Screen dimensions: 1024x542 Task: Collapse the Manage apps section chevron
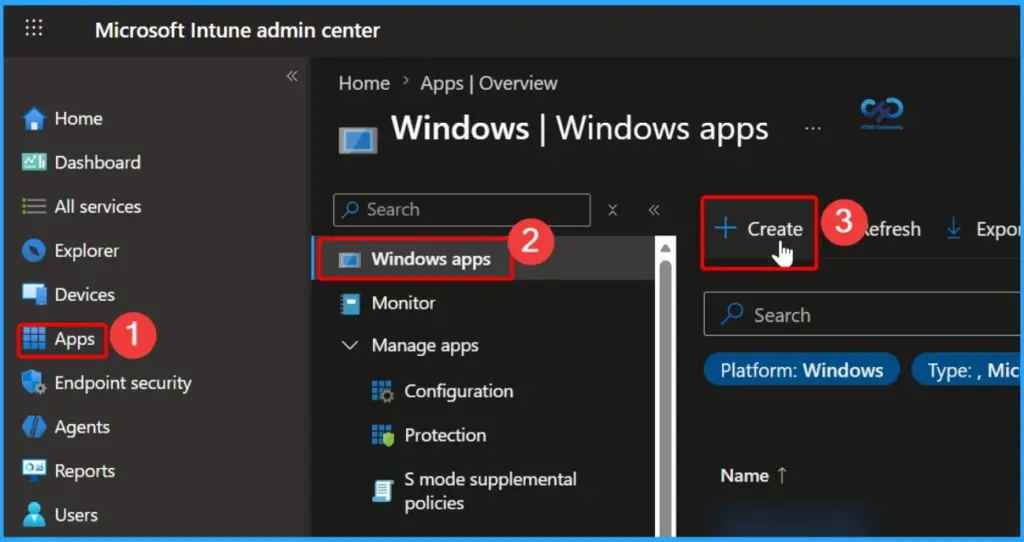point(350,345)
